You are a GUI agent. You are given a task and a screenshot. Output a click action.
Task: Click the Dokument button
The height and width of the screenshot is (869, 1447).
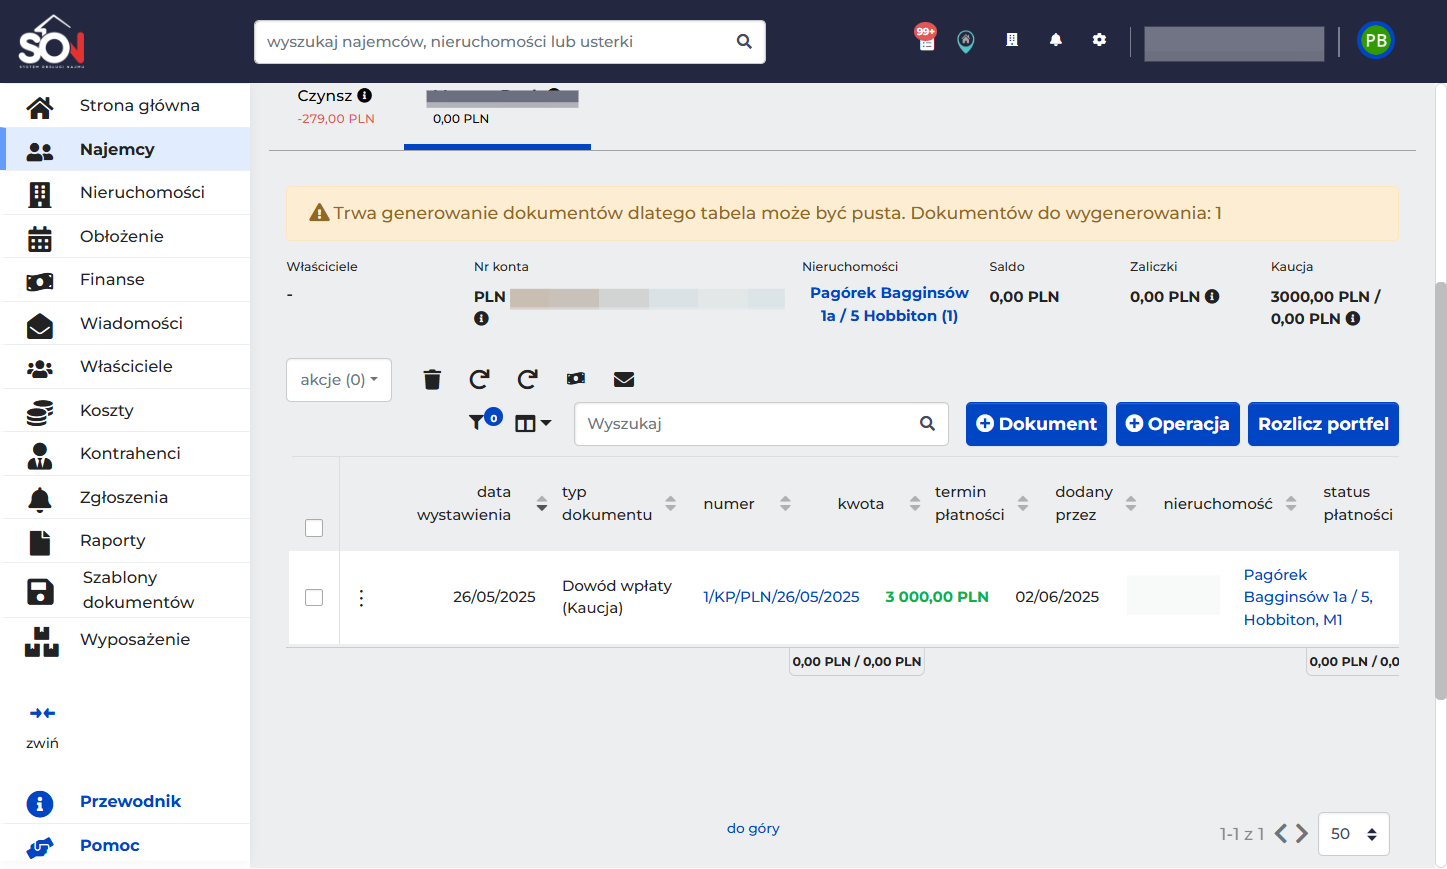pyautogui.click(x=1036, y=424)
